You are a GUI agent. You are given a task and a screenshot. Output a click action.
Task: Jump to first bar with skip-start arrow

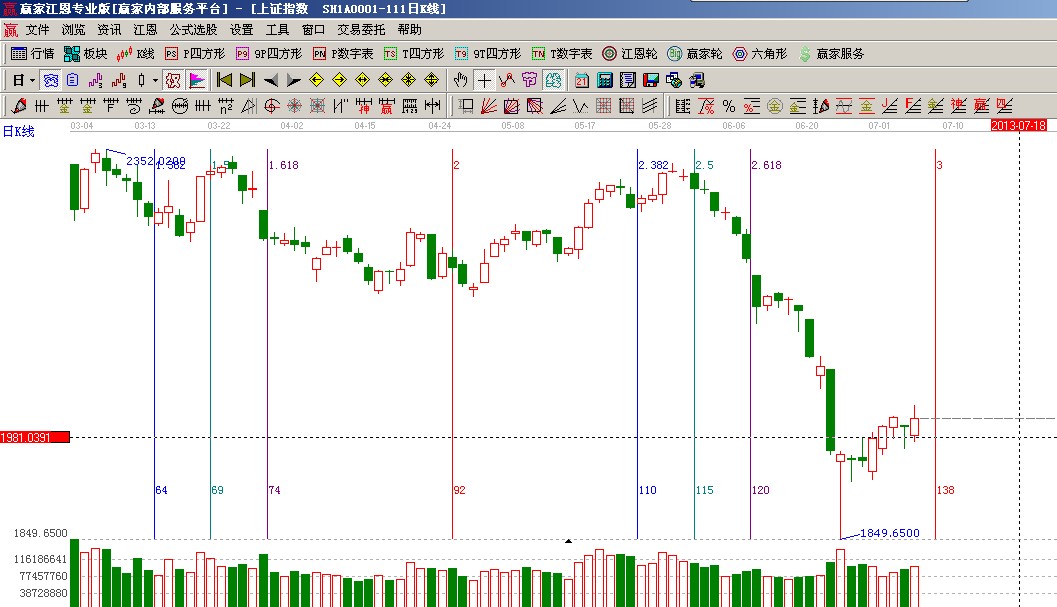pos(225,80)
